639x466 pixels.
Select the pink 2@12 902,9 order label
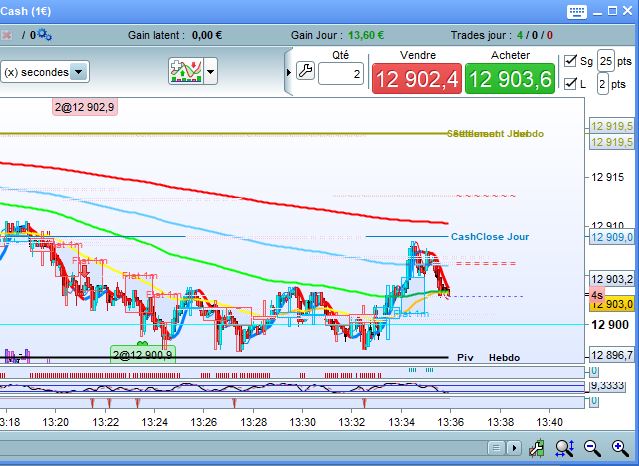pos(85,107)
